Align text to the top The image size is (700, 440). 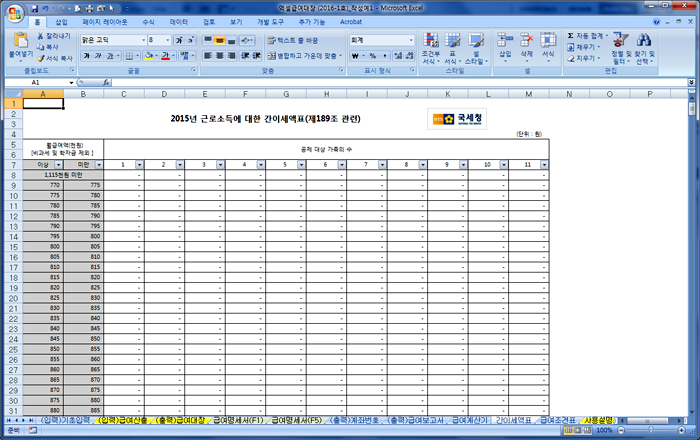pyautogui.click(x=208, y=40)
